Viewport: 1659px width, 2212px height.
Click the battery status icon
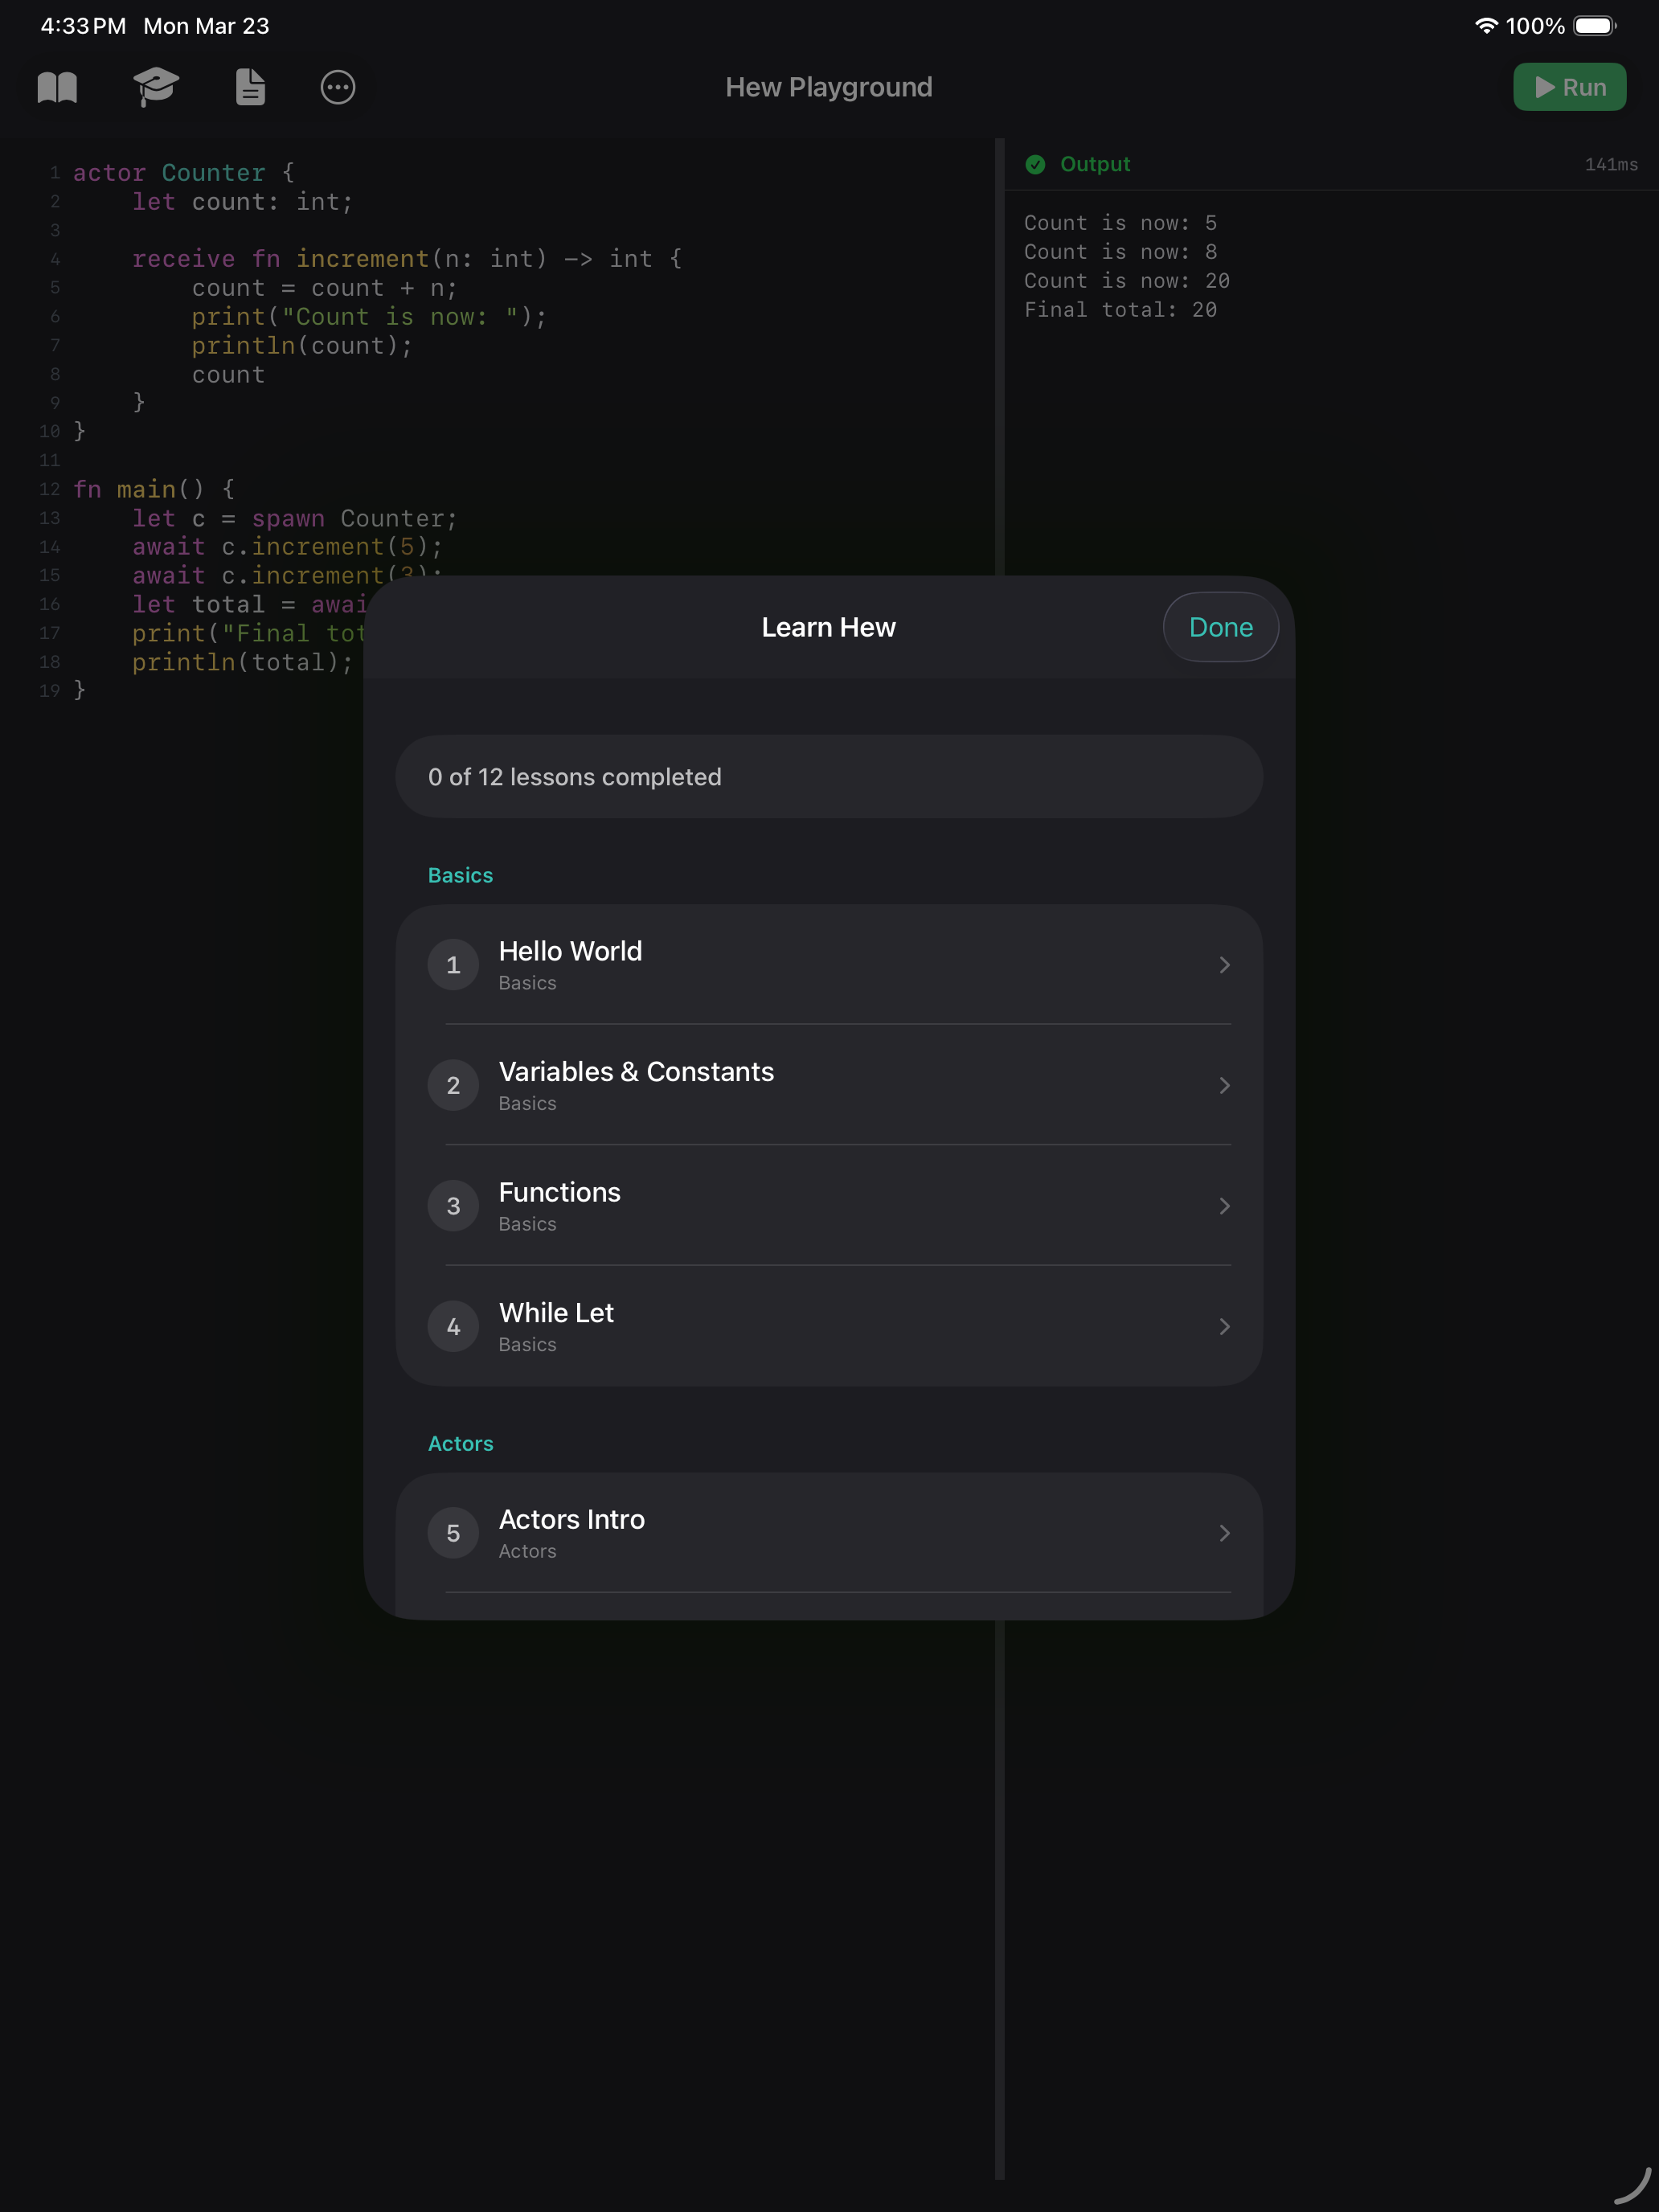(1595, 26)
